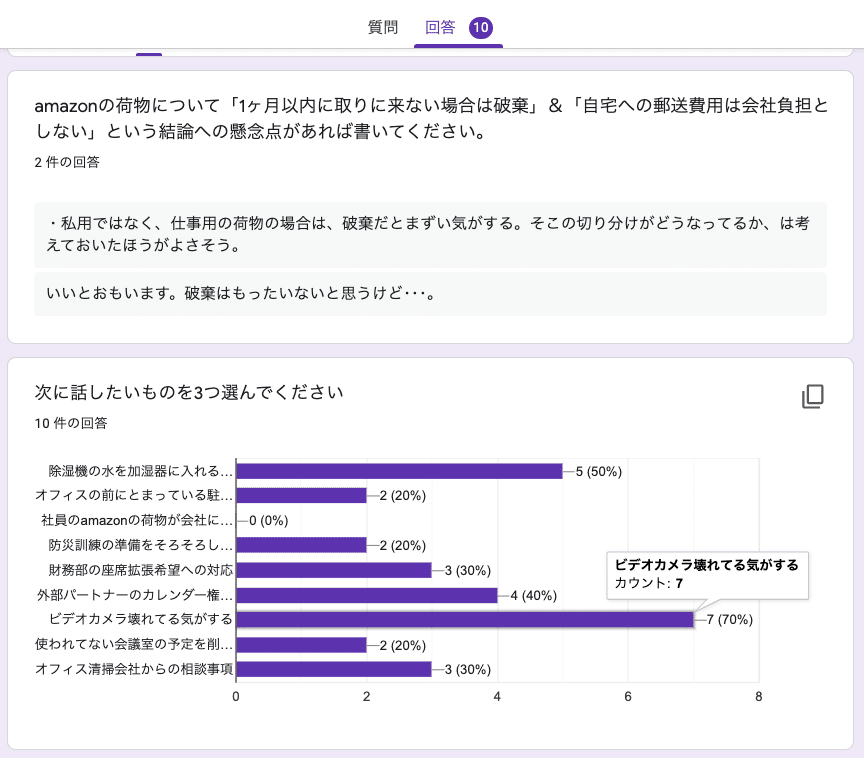Click the bar for 防災訓練の準備

click(x=300, y=545)
